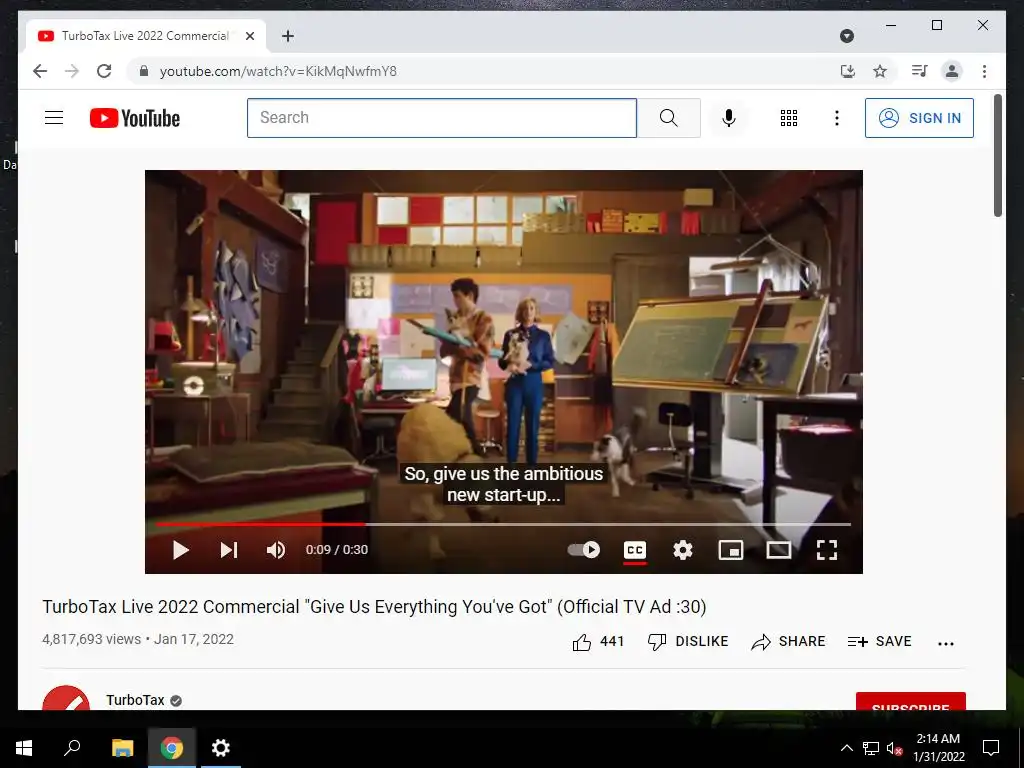Open Settings app in taskbar
The image size is (1024, 768).
coord(221,748)
